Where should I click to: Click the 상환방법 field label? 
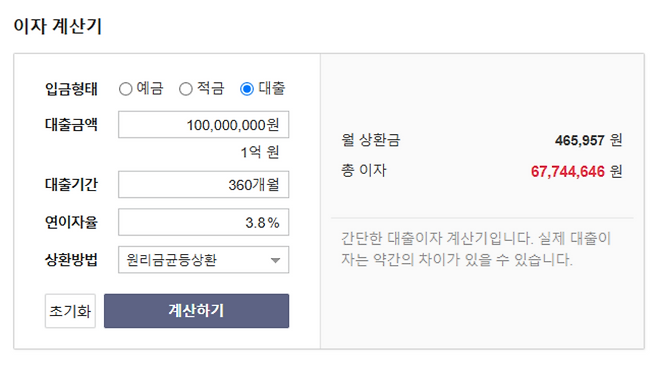tap(71, 260)
